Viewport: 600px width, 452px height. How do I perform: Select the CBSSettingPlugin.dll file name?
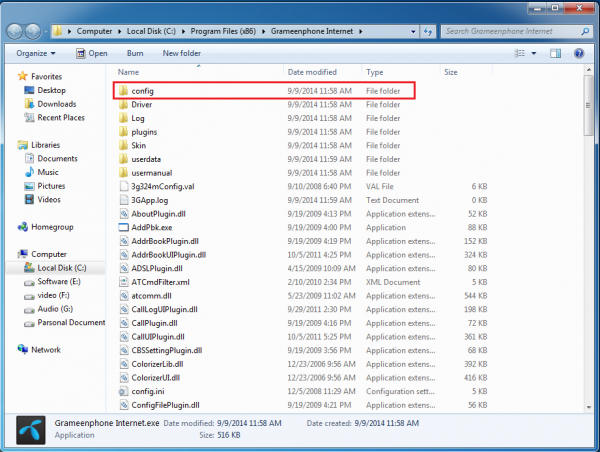pos(167,350)
